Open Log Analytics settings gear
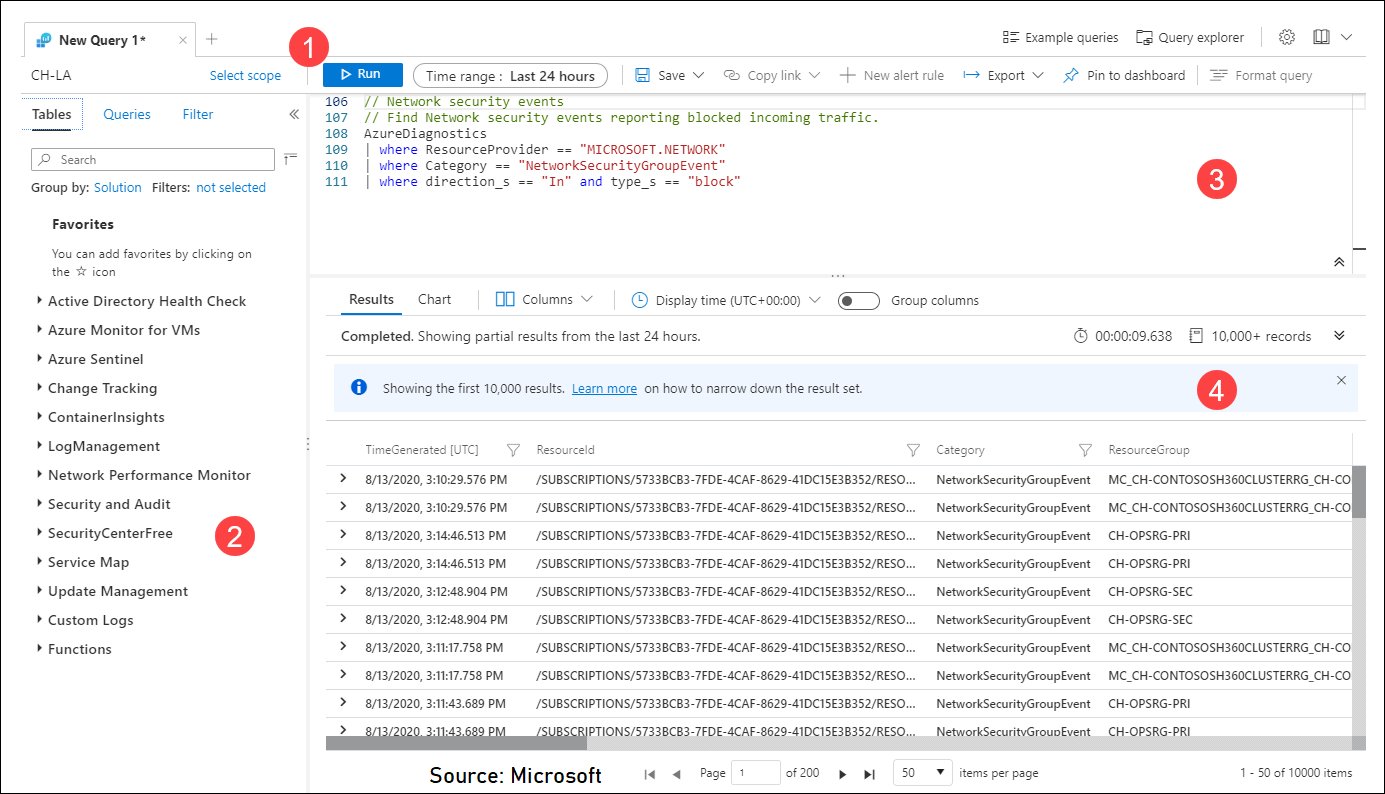 [1288, 36]
